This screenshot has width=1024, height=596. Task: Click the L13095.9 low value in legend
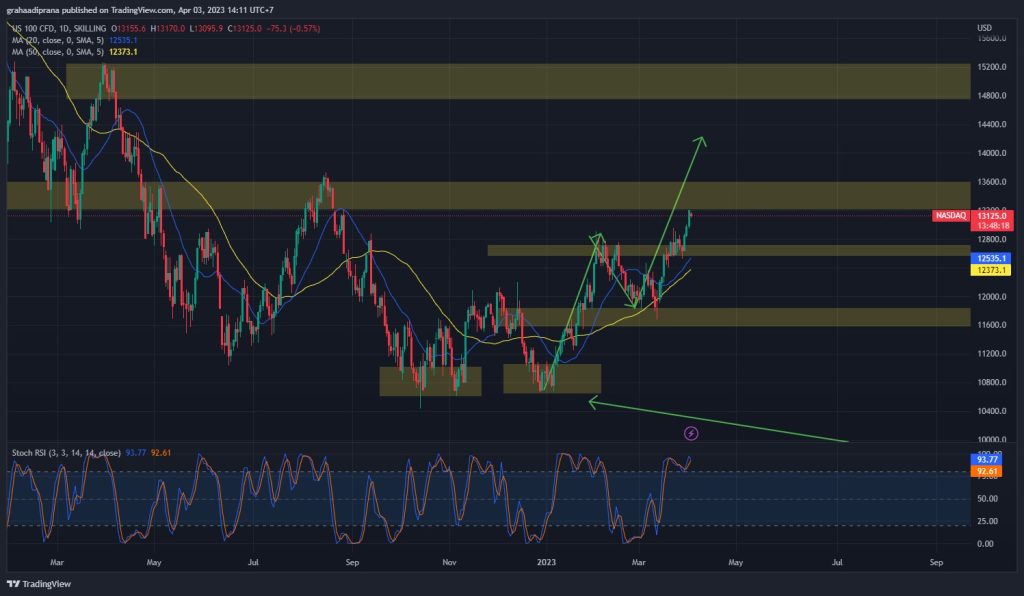206,29
